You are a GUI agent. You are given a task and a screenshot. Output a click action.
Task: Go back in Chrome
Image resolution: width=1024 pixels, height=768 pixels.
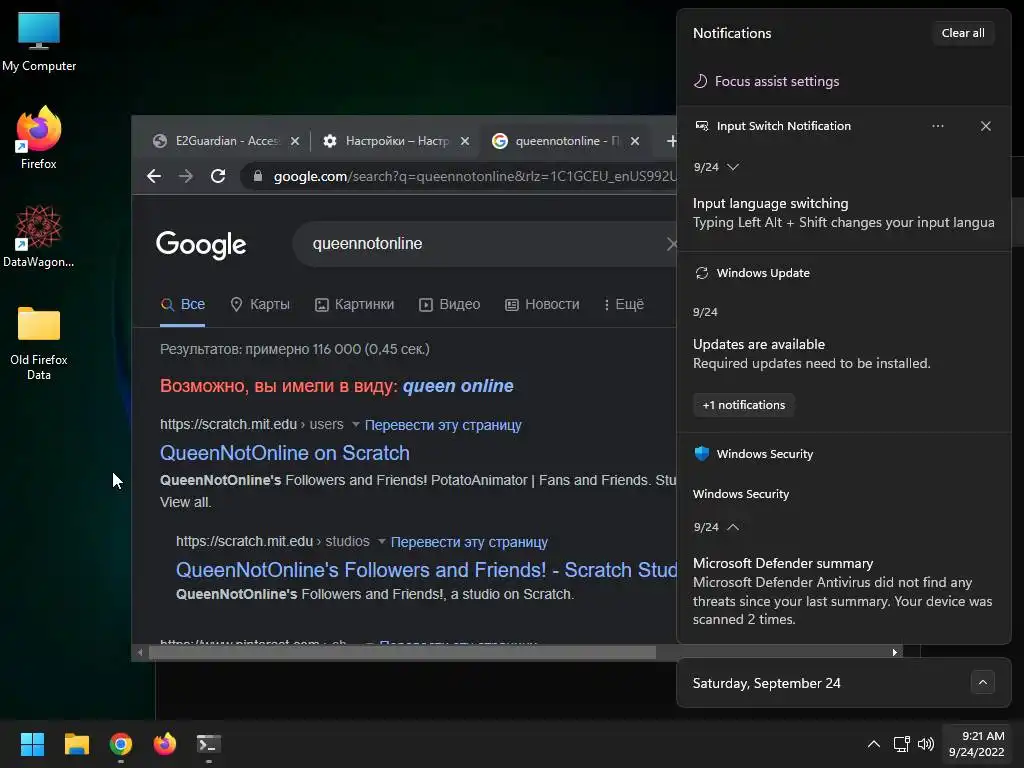tap(154, 176)
